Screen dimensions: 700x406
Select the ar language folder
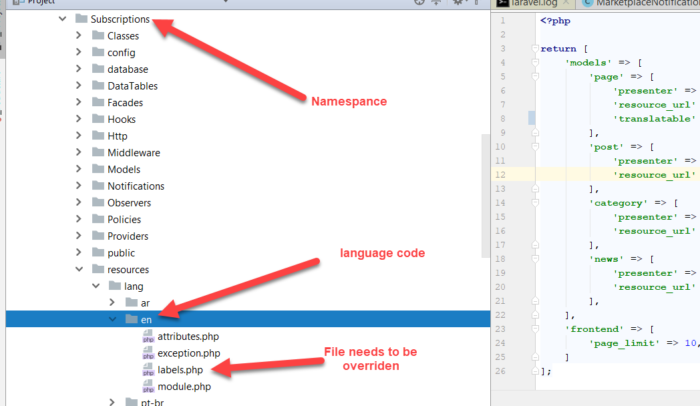point(145,303)
